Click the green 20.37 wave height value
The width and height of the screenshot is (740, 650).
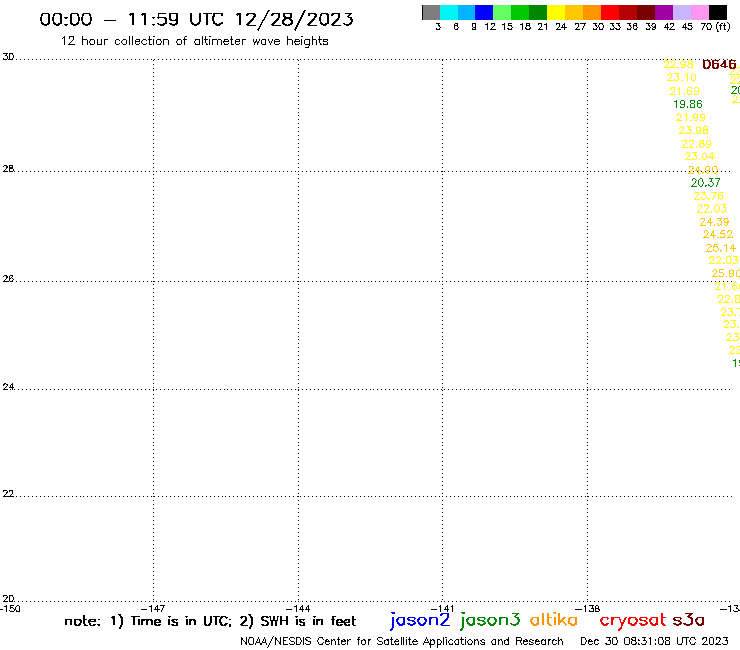[x=706, y=183]
